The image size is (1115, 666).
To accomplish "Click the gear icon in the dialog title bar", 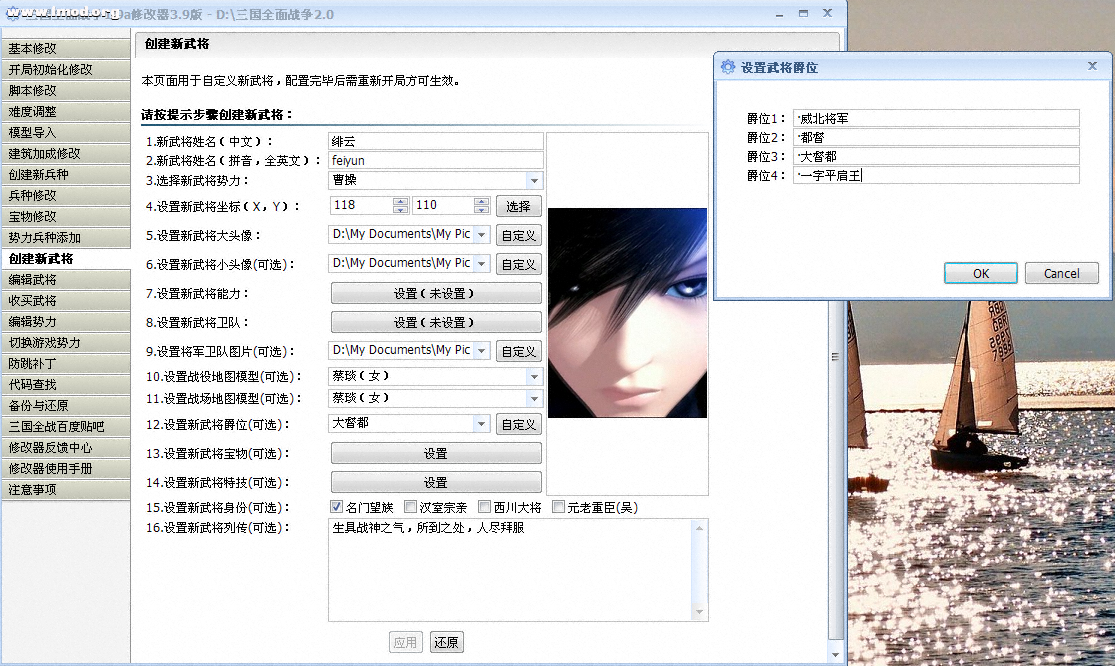I will point(727,67).
